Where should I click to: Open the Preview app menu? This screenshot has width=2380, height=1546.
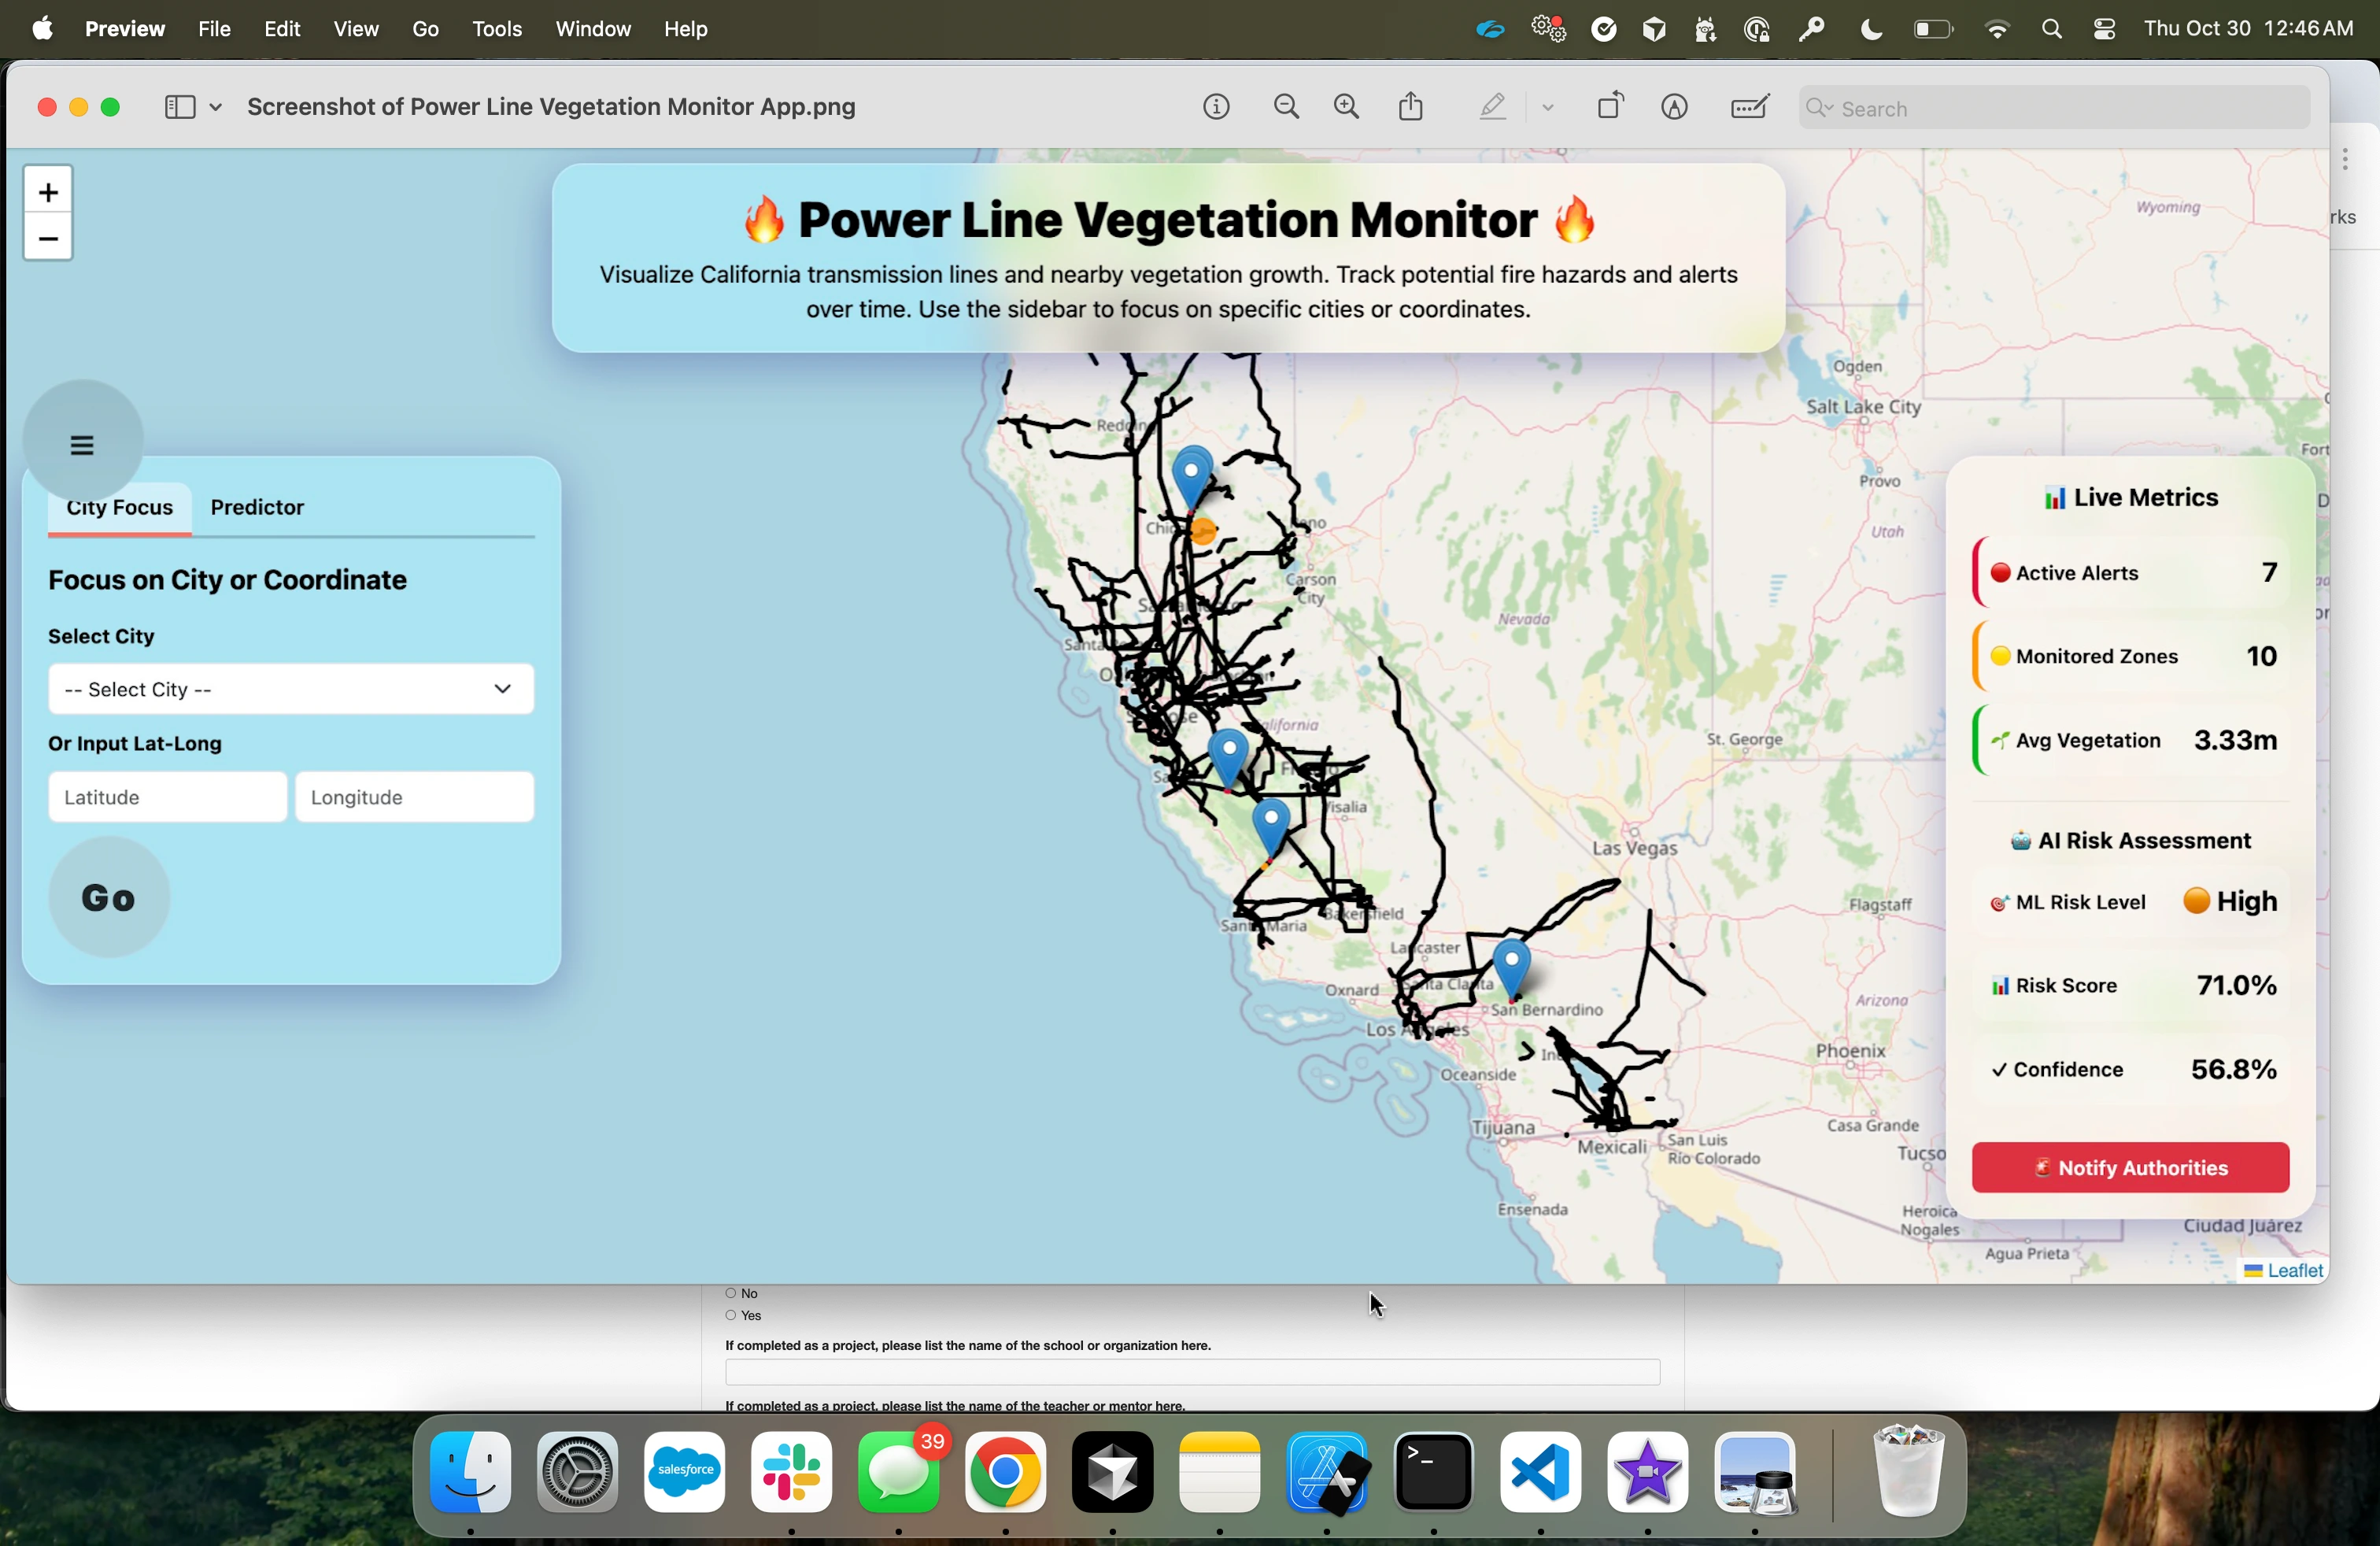[125, 29]
